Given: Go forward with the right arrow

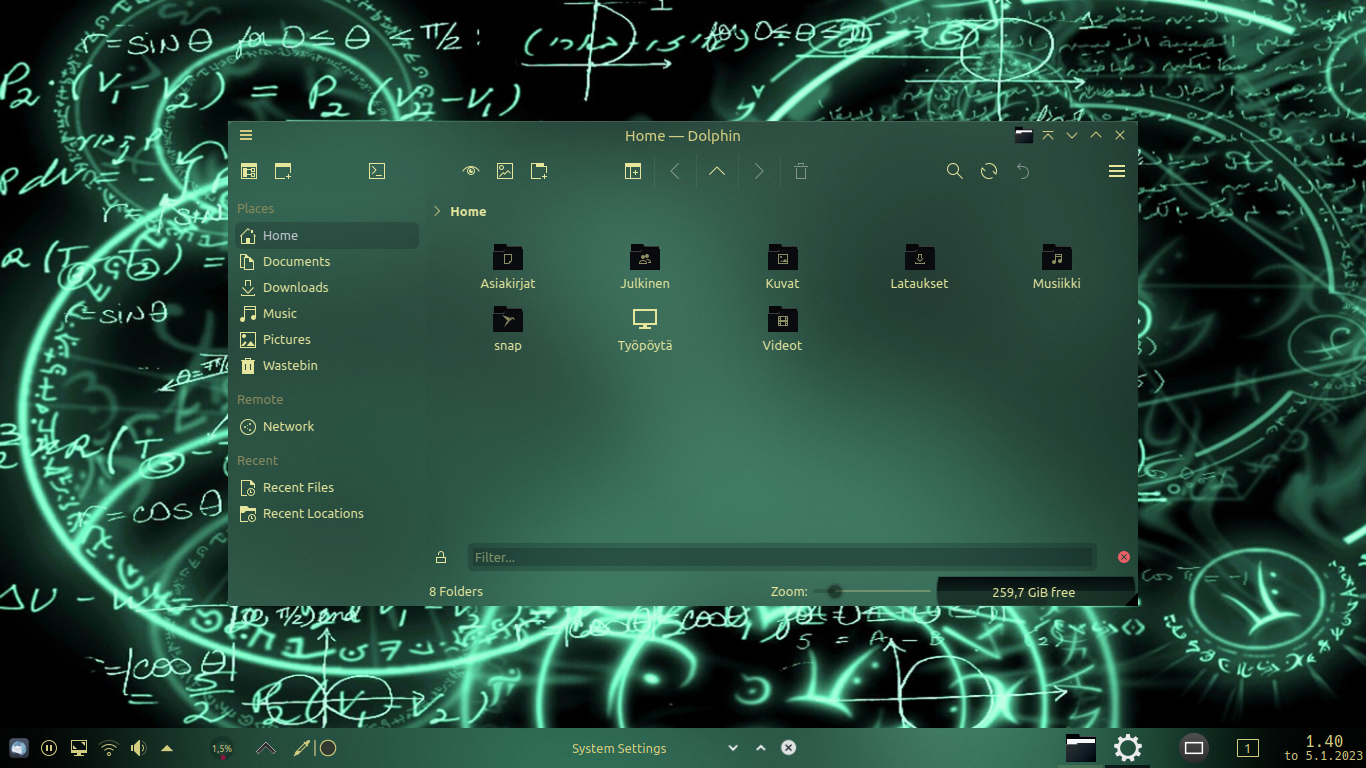Looking at the screenshot, I should (759, 171).
